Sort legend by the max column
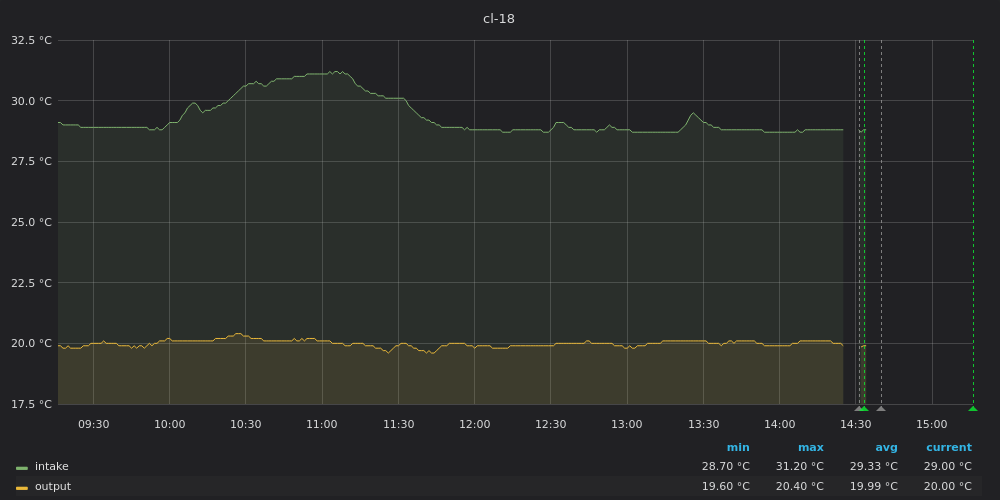The width and height of the screenshot is (1000, 500). tap(810, 448)
